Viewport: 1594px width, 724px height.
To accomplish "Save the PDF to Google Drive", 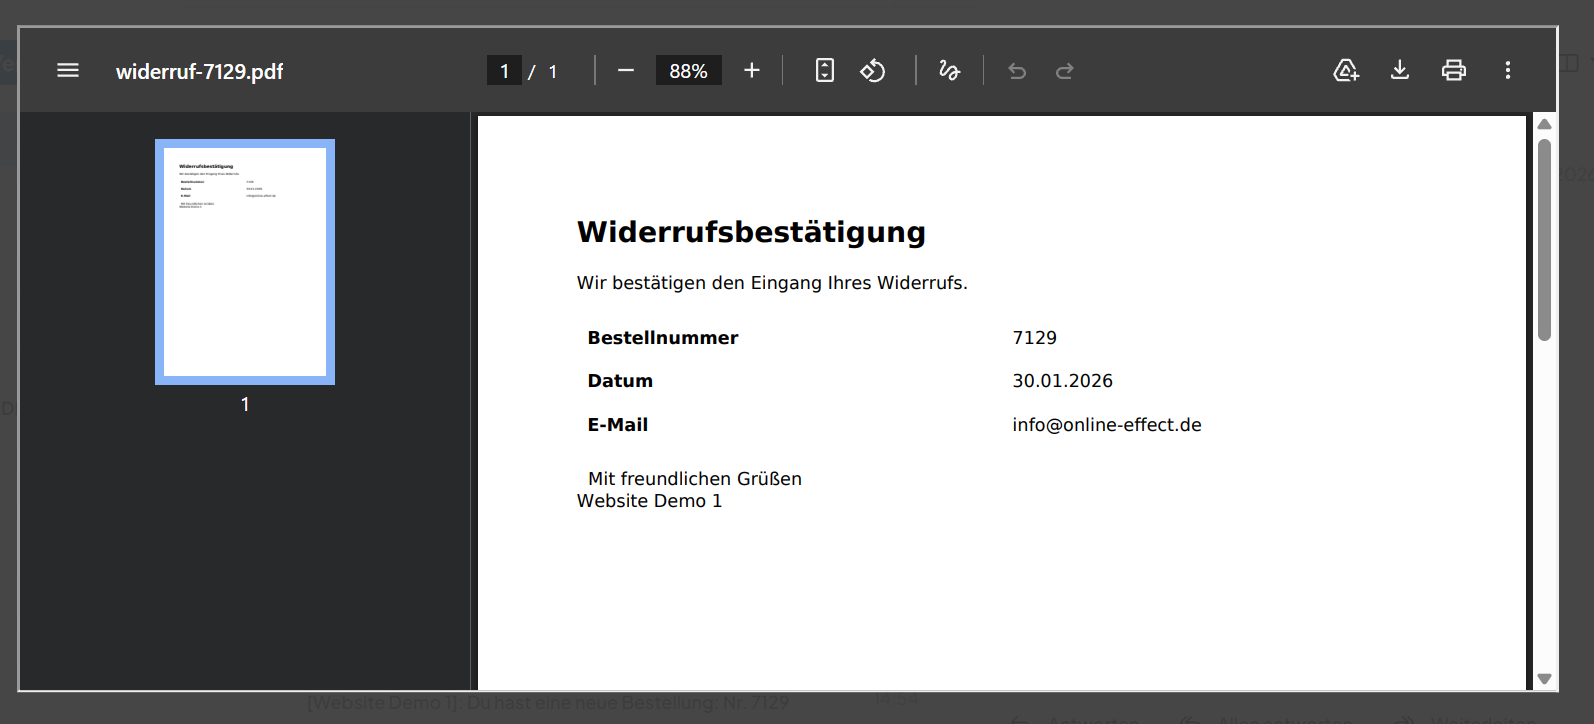I will tap(1346, 70).
